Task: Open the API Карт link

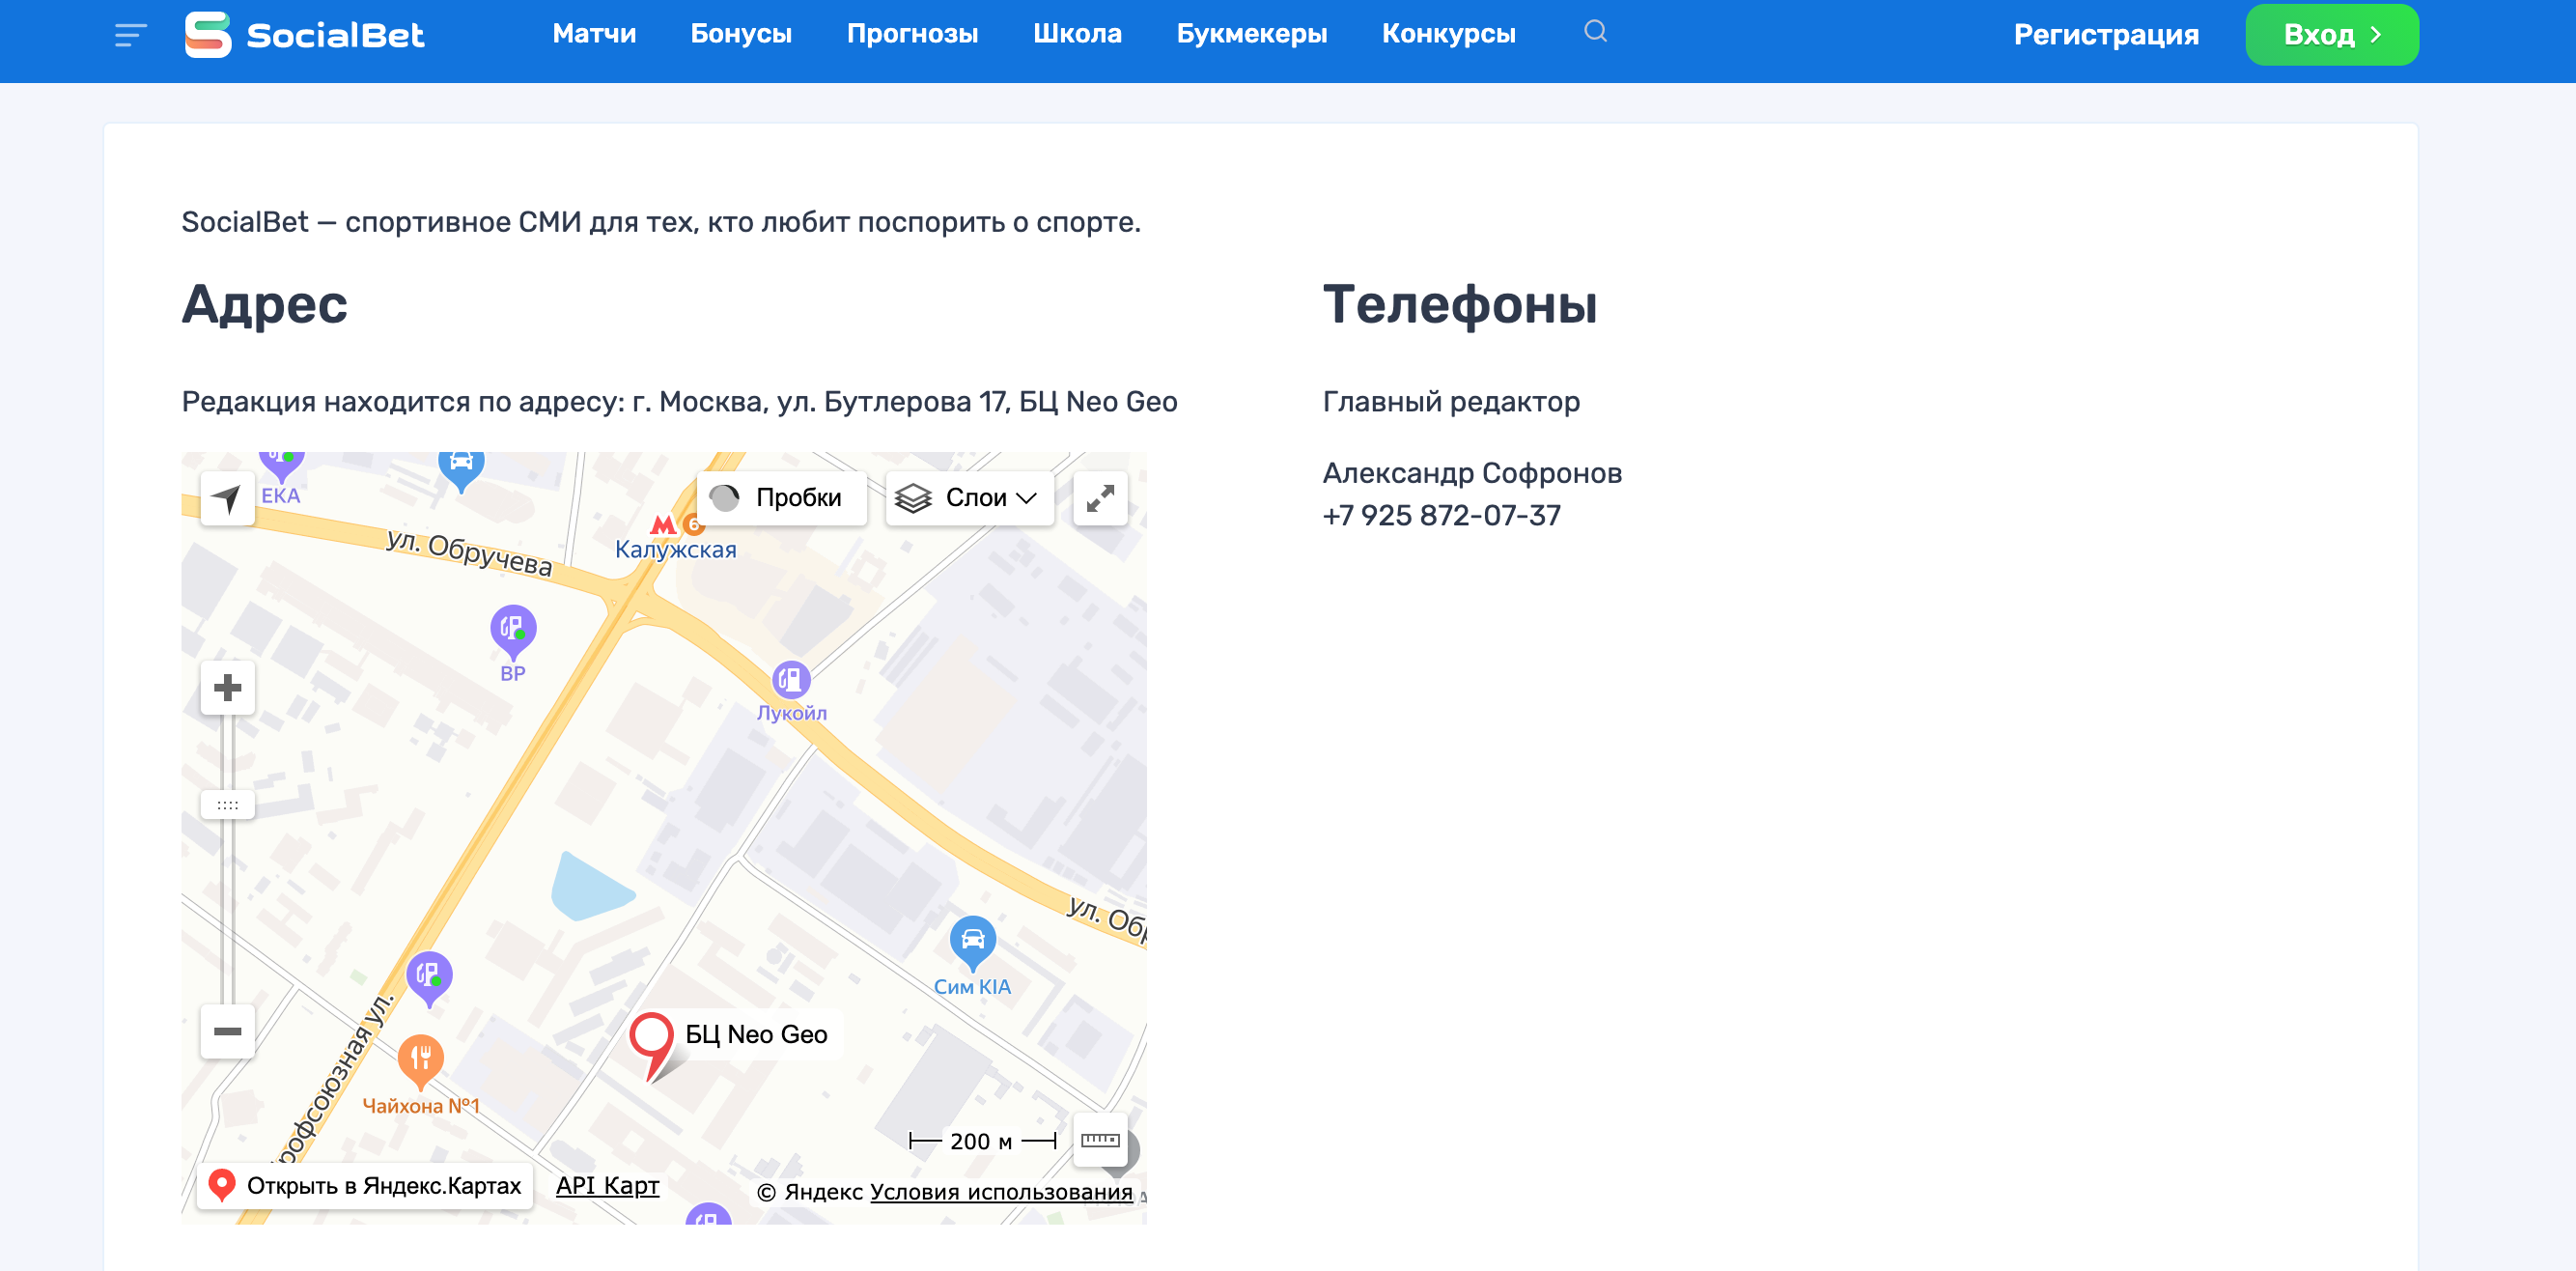Action: pyautogui.click(x=607, y=1186)
